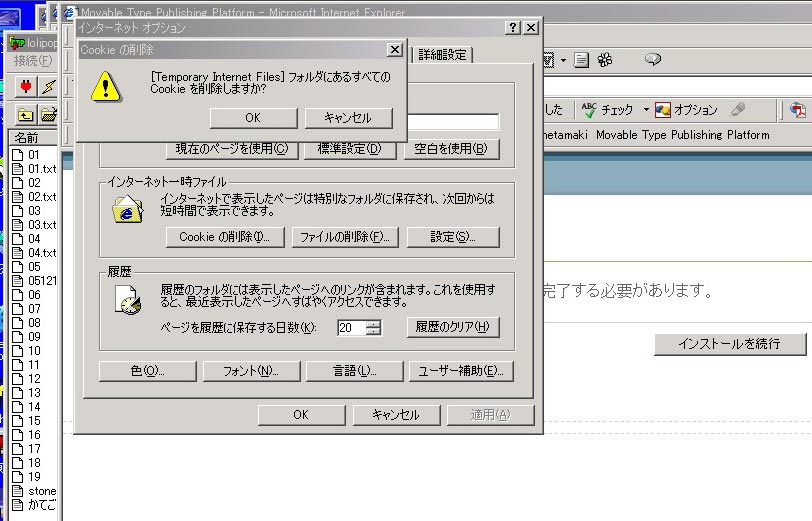Open the edit button dropdown arrow
This screenshot has height=521, width=812.
pyautogui.click(x=563, y=61)
